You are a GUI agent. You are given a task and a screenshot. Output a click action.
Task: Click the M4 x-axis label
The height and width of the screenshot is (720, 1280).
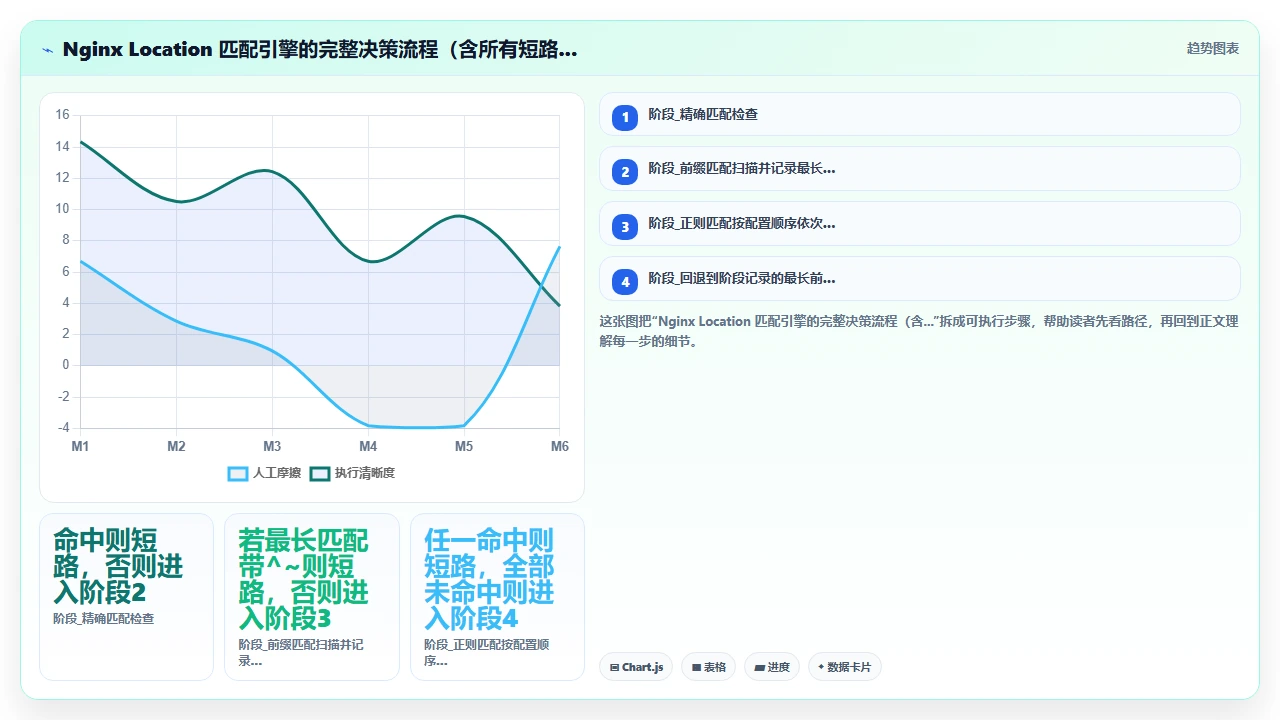point(368,446)
